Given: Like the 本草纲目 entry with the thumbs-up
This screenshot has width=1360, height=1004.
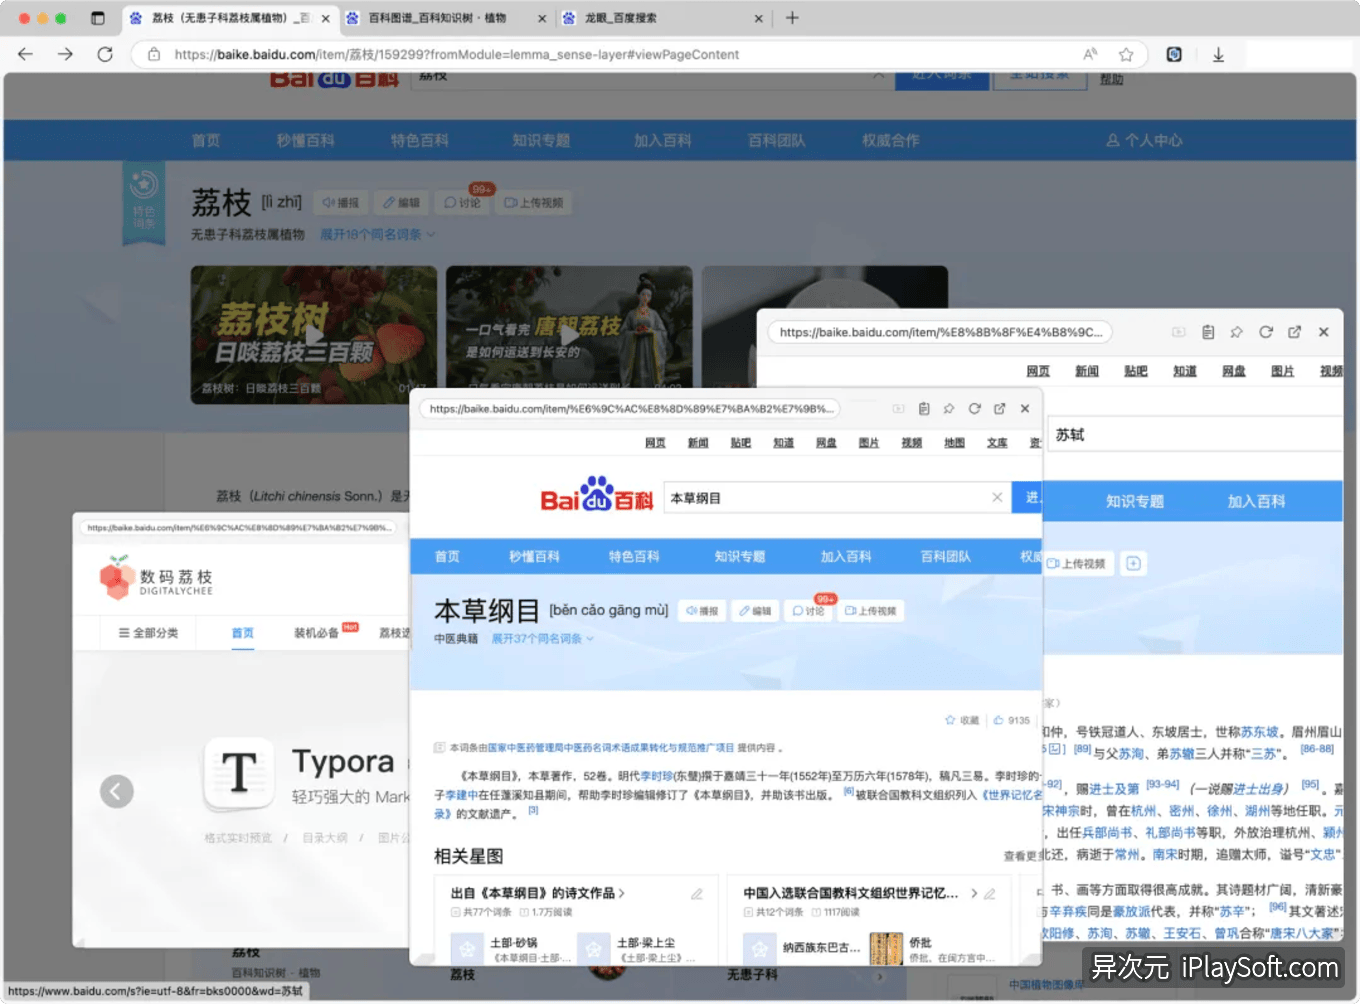Looking at the screenshot, I should [x=1000, y=720].
